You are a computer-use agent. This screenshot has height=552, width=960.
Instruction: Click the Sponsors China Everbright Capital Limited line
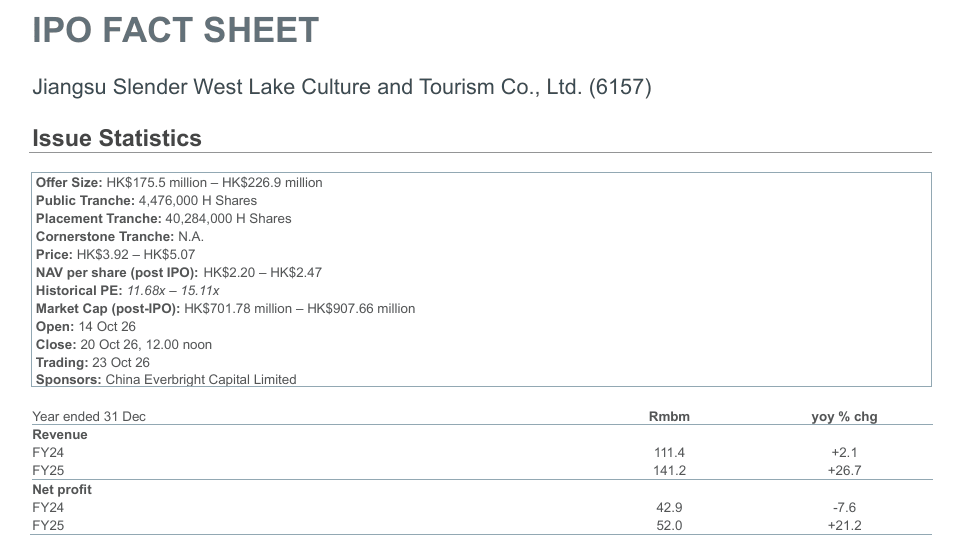coord(166,379)
